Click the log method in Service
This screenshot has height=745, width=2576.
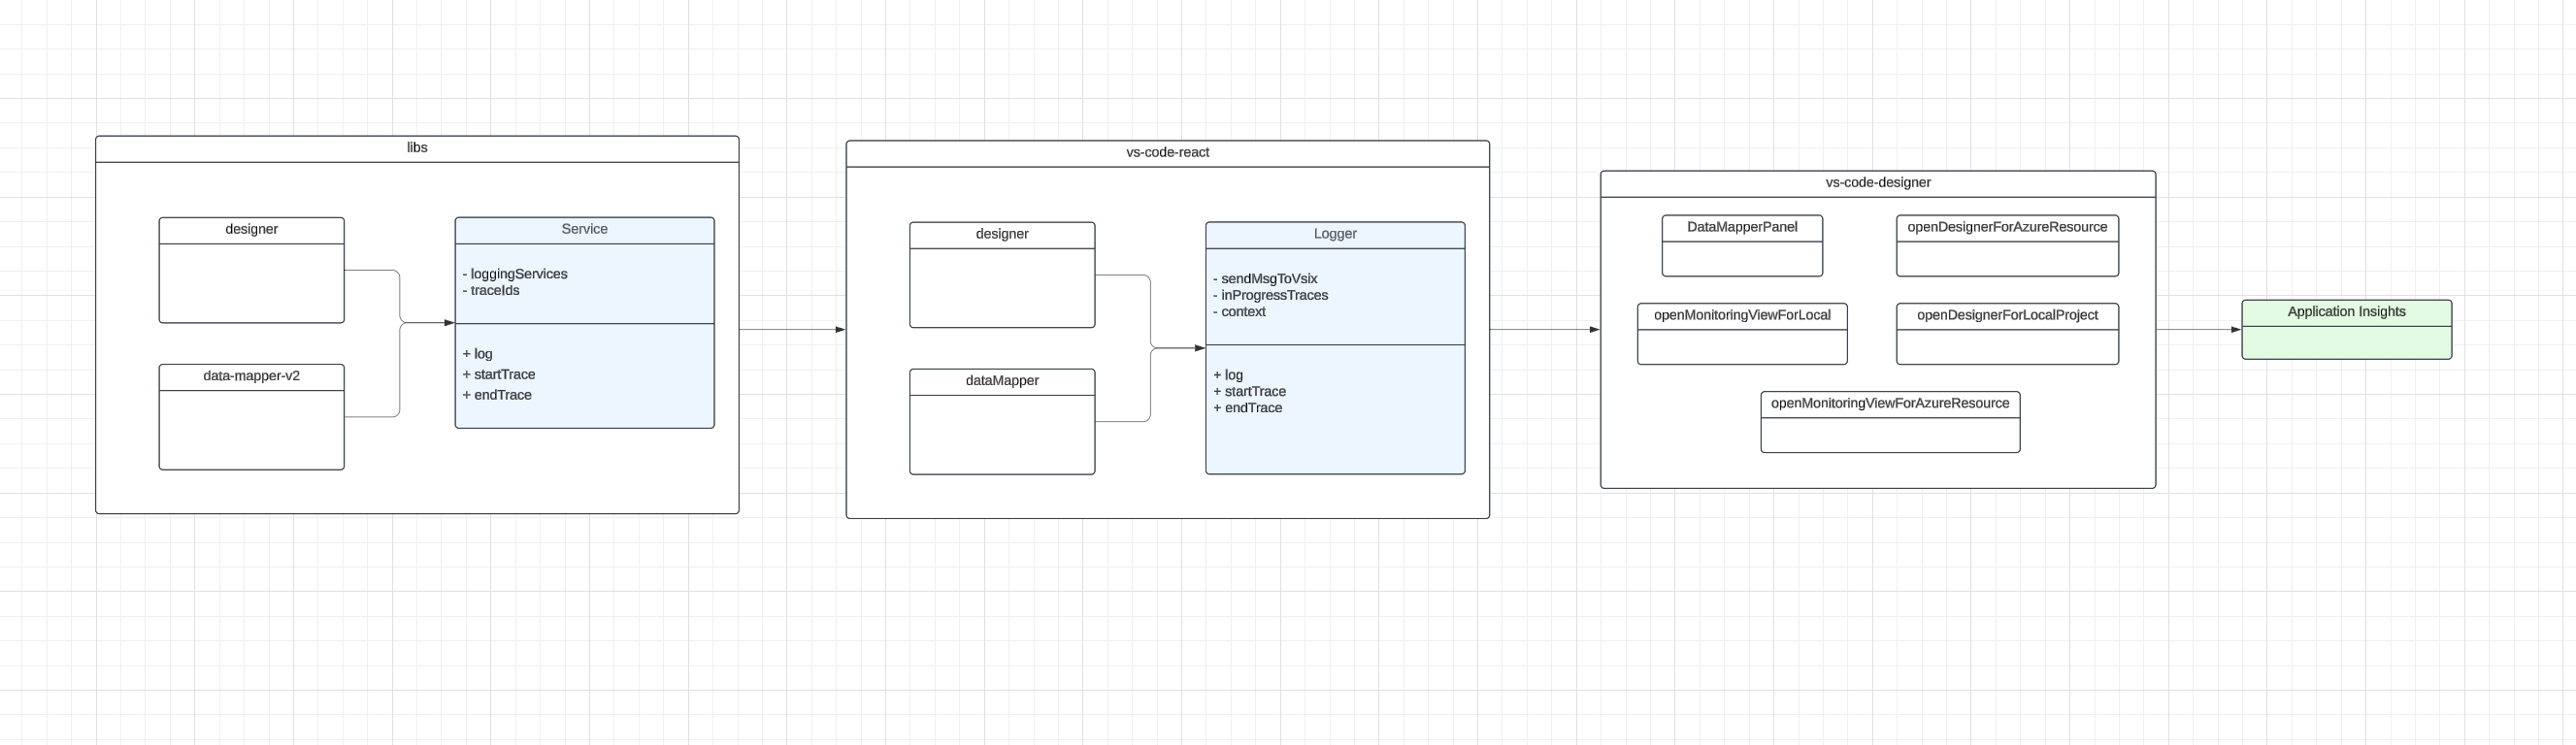pyautogui.click(x=478, y=354)
